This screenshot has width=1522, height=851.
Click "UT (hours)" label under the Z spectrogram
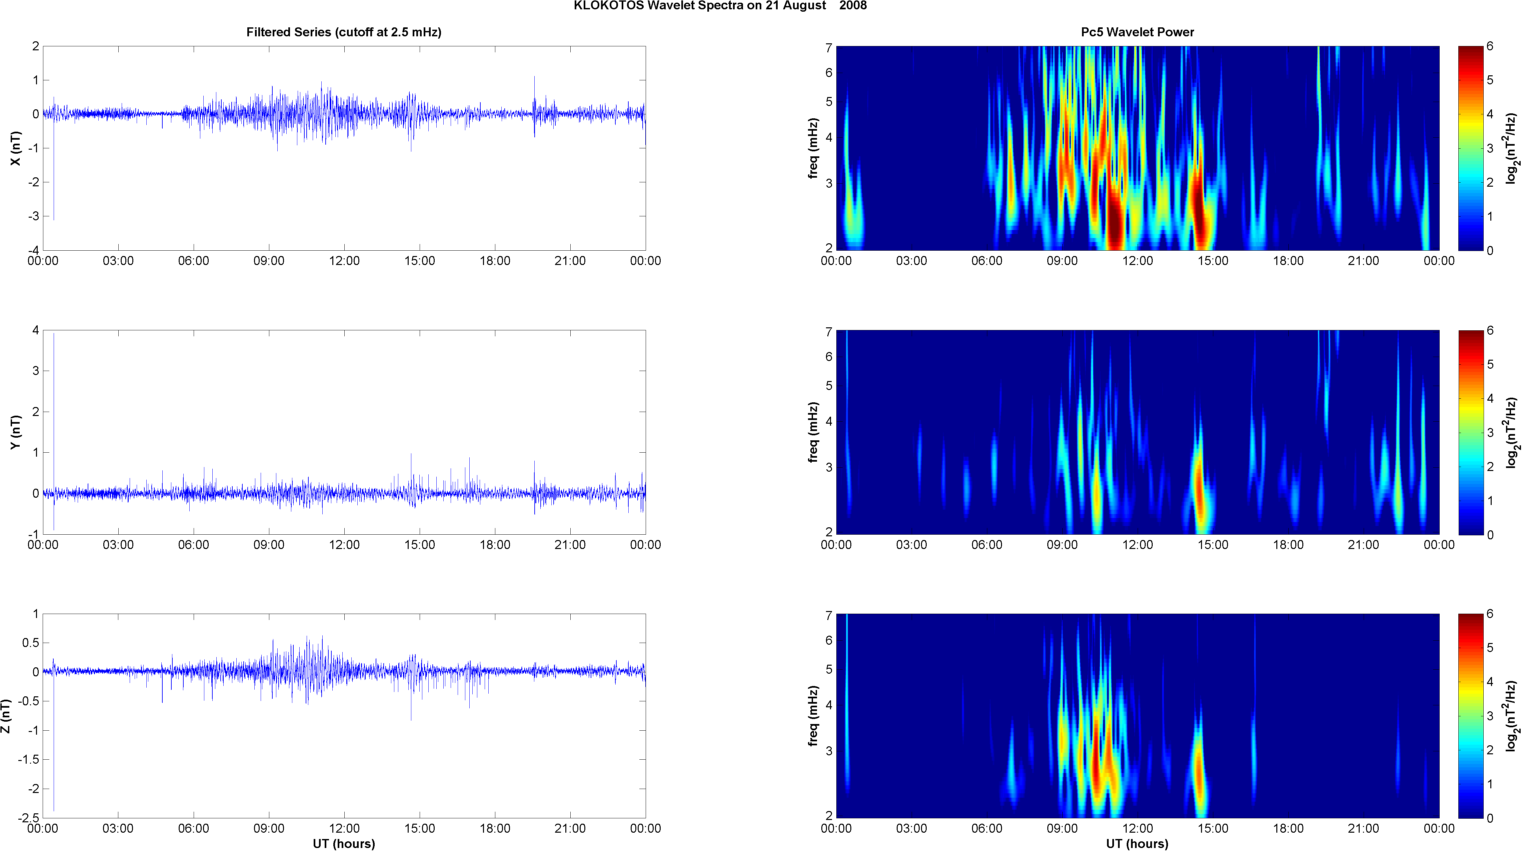(x=1137, y=843)
